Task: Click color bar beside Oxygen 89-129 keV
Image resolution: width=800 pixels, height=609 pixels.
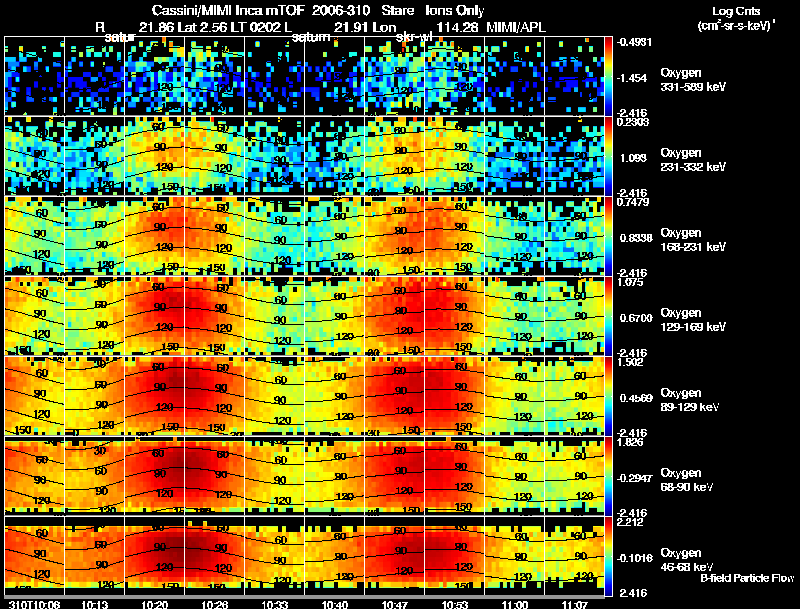Action: (x=608, y=396)
